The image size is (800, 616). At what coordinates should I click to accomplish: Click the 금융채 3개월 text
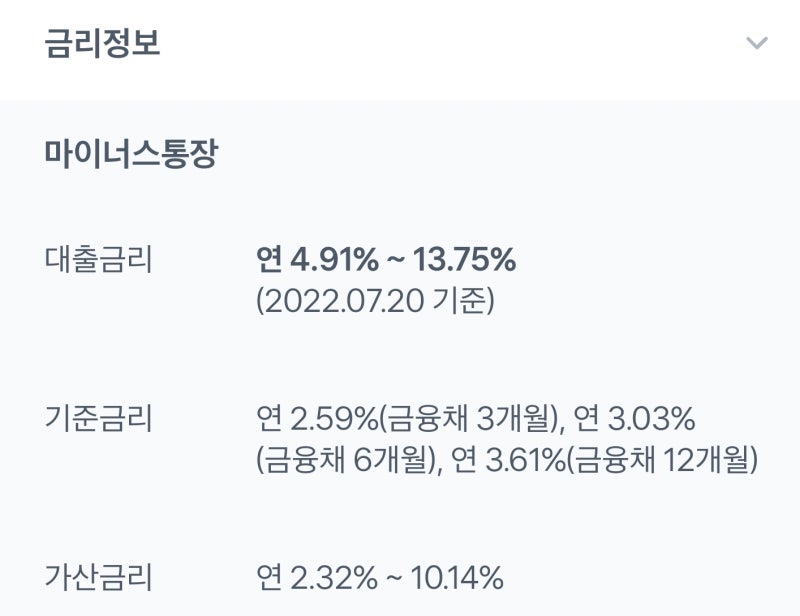[468, 418]
